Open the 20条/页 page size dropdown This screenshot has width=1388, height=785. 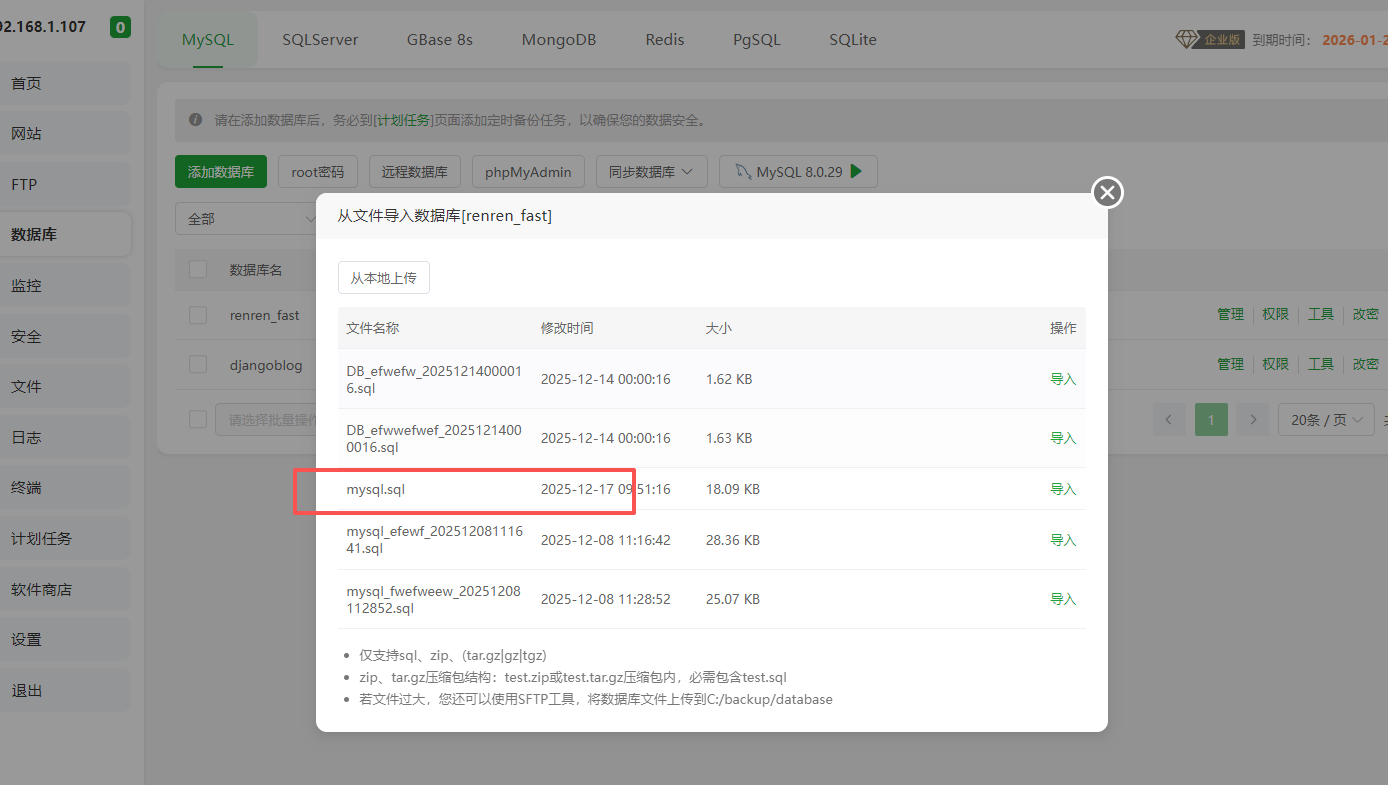coord(1325,419)
